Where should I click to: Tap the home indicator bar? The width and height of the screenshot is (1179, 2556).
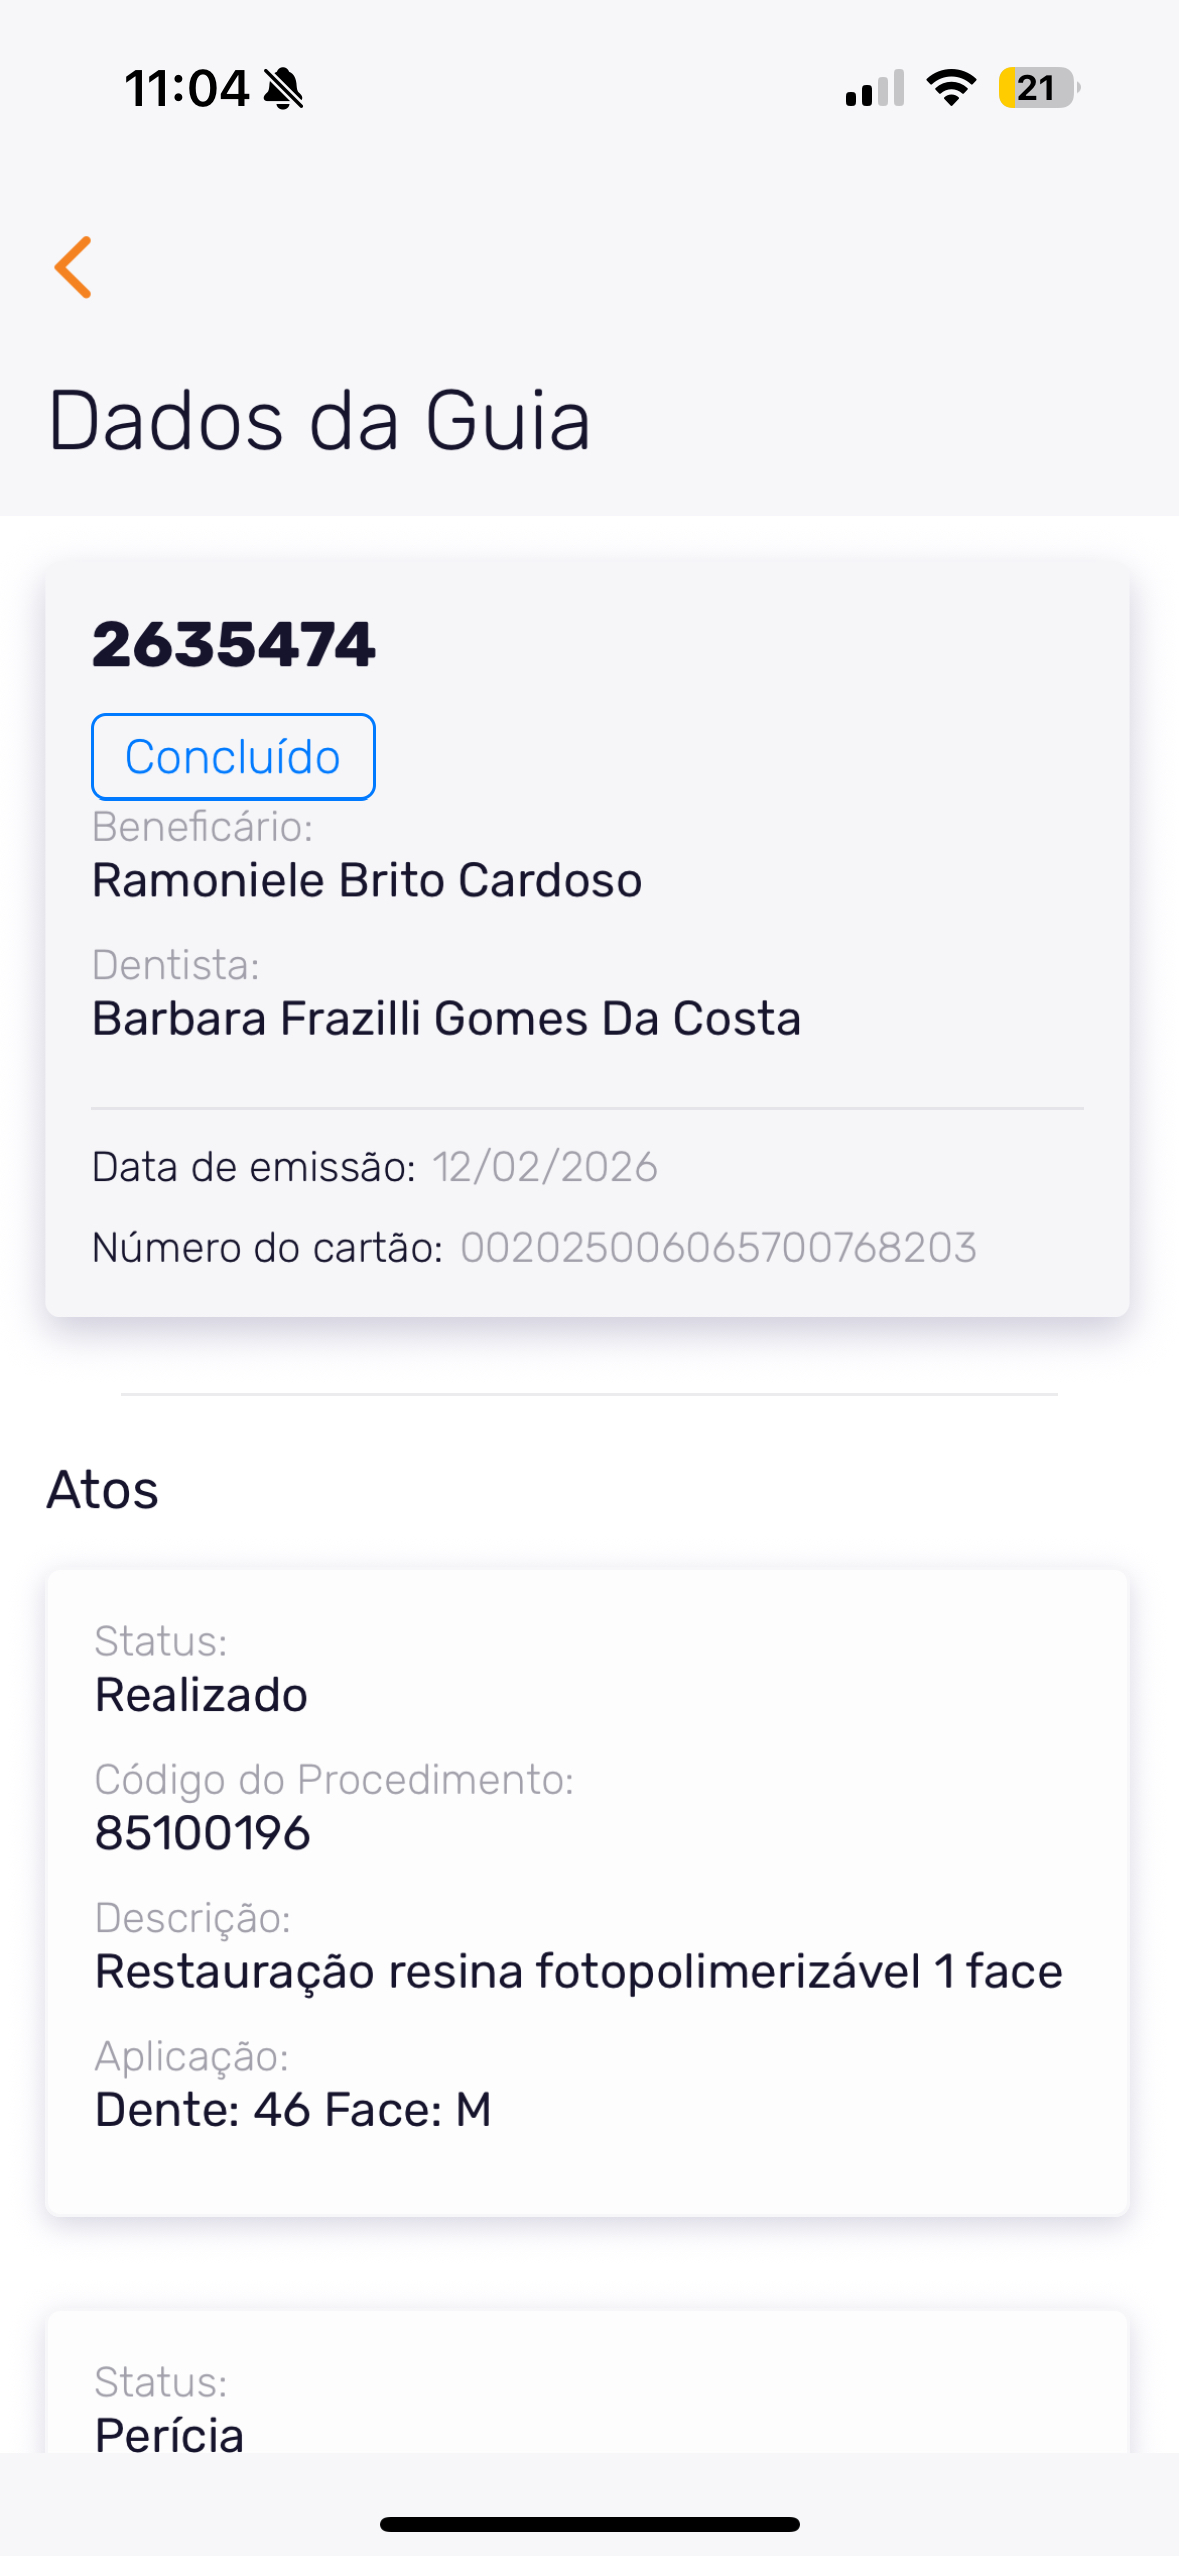[x=590, y=2524]
